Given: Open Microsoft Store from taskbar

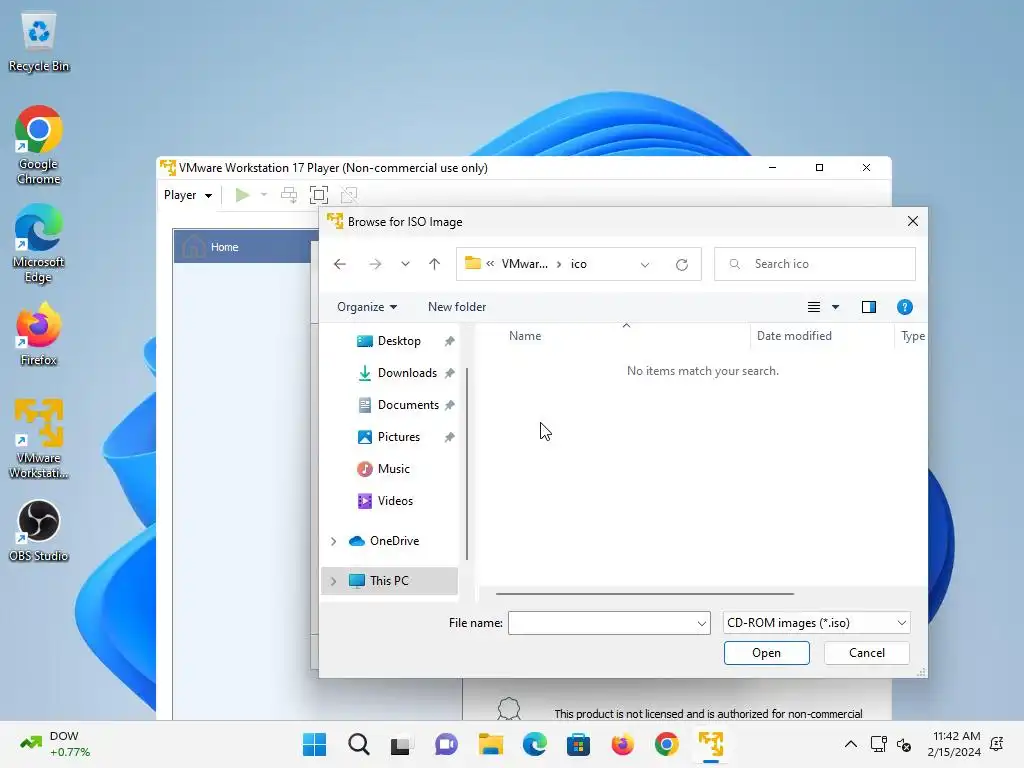Looking at the screenshot, I should pyautogui.click(x=579, y=744).
